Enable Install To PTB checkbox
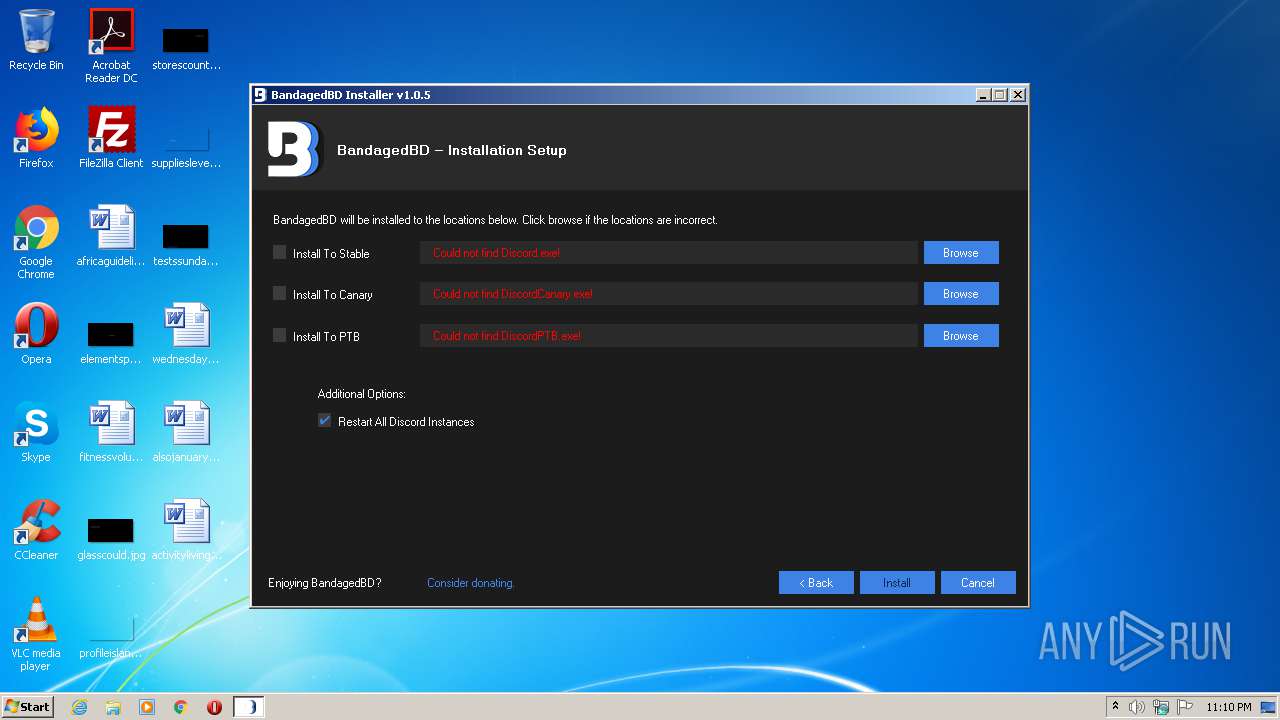 tap(280, 336)
